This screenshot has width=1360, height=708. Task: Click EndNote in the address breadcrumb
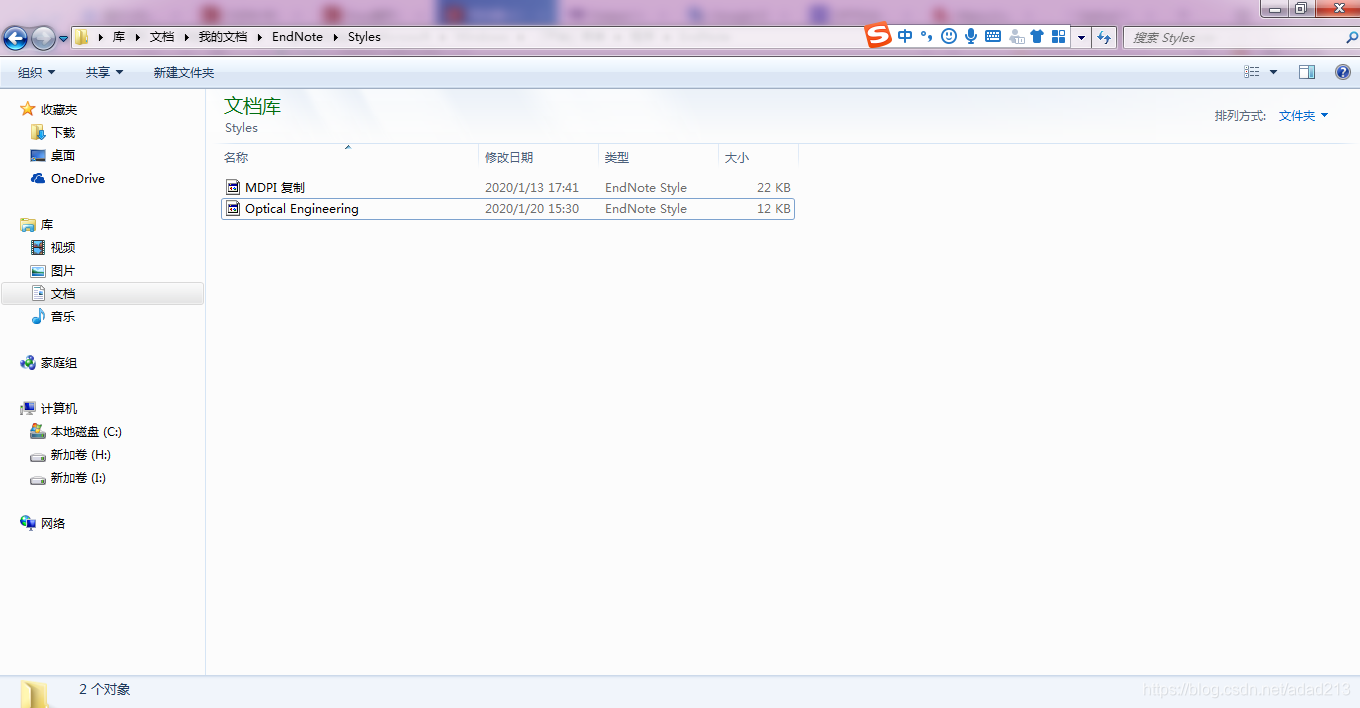[297, 37]
